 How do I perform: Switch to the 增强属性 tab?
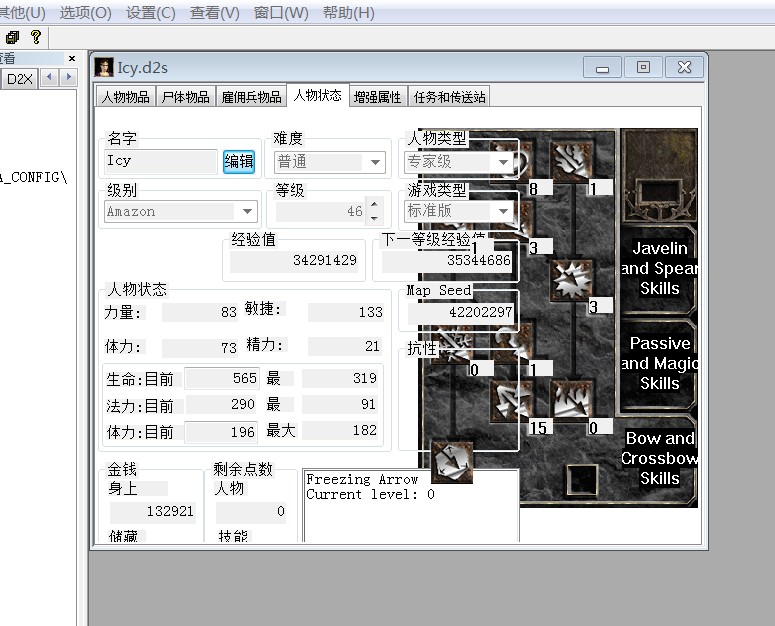pyautogui.click(x=378, y=97)
